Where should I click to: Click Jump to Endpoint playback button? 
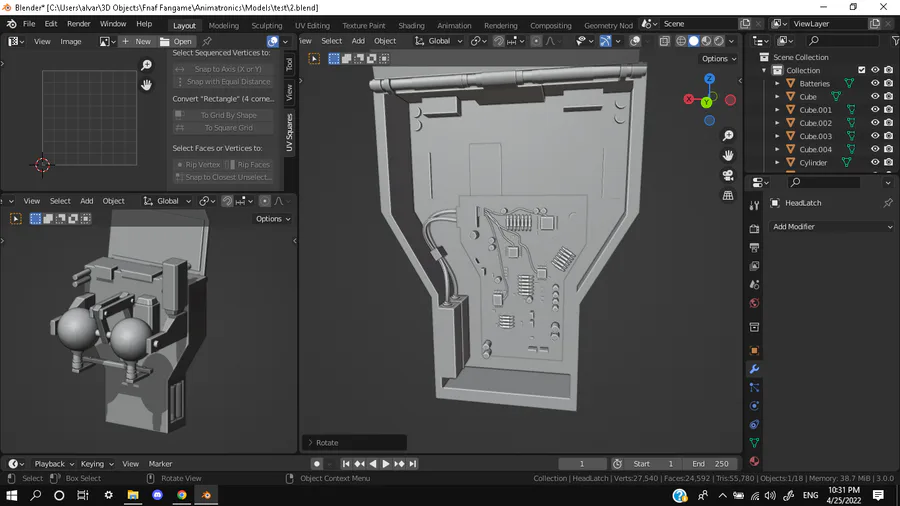(x=412, y=464)
